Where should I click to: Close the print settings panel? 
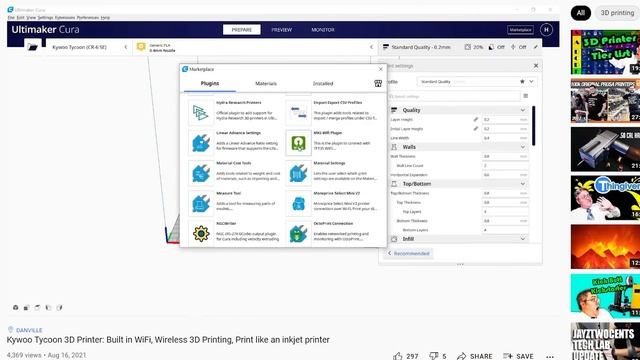(x=536, y=65)
